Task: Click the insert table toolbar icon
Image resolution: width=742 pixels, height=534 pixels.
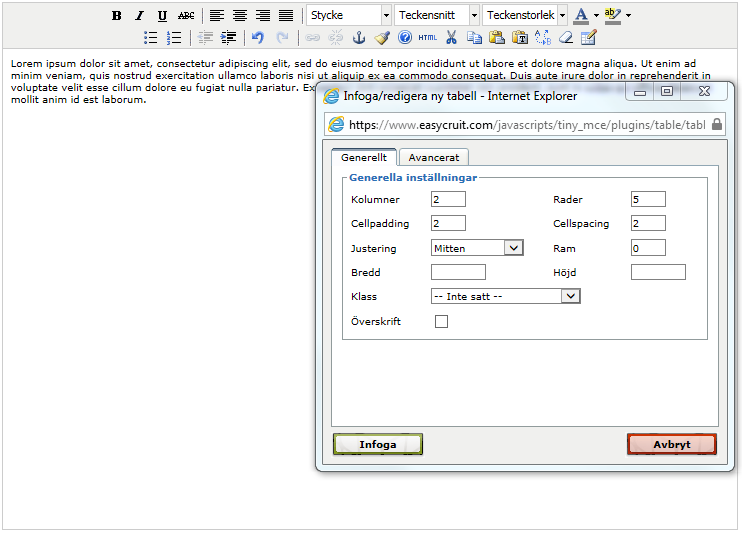Action: click(588, 37)
